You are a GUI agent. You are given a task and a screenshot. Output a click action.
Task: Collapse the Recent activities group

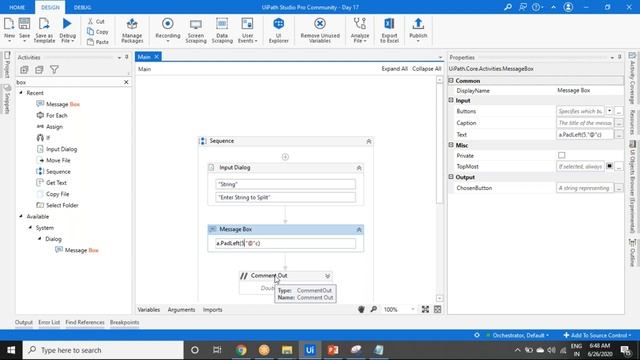pos(21,93)
